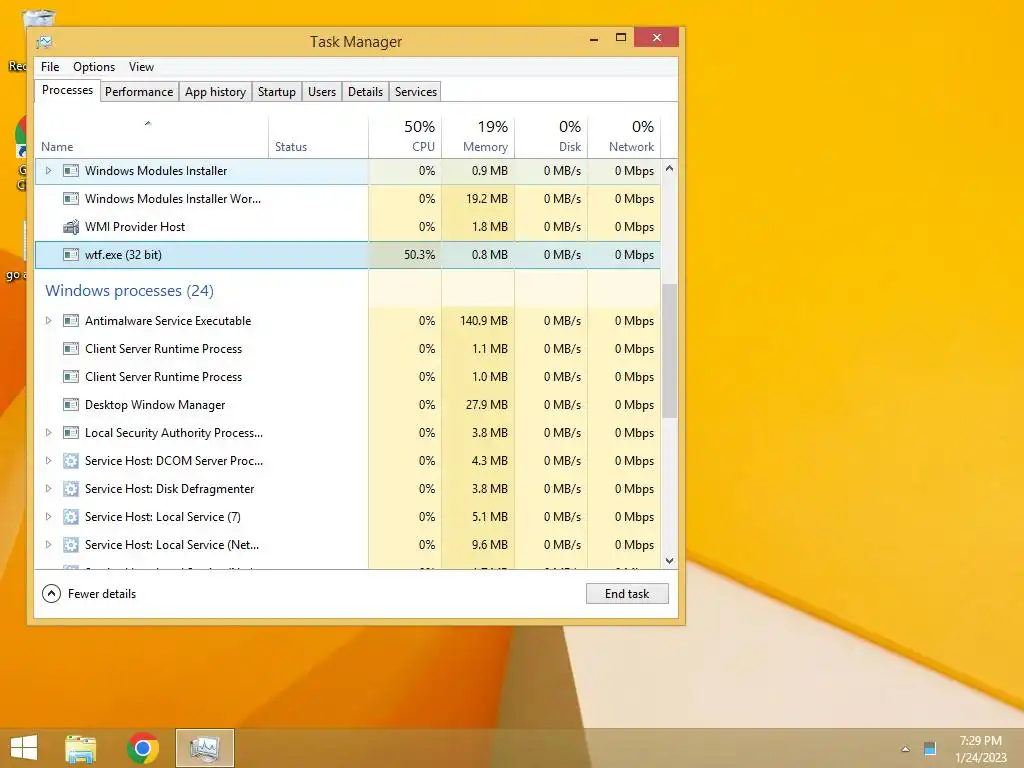Image resolution: width=1024 pixels, height=768 pixels.
Task: Click the Windows Modules Installer process icon
Action: coord(71,171)
